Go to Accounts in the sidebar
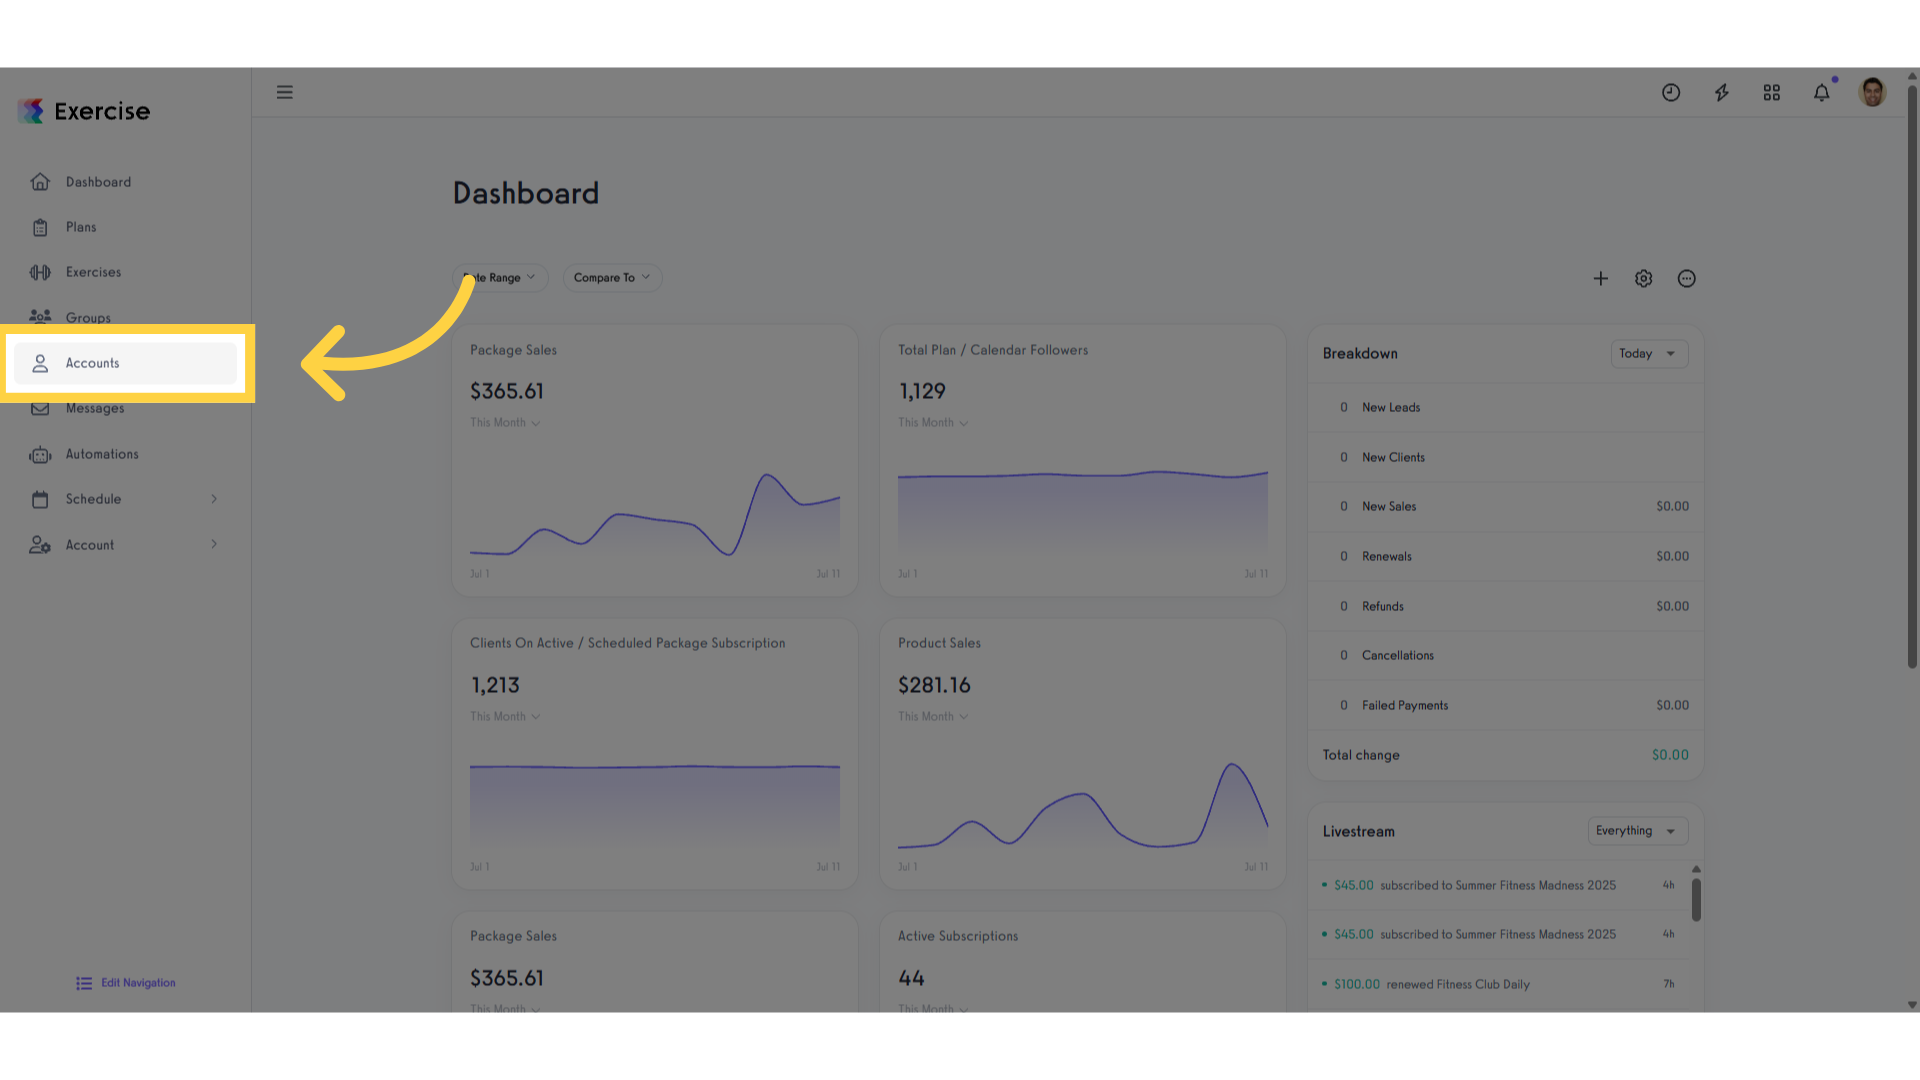The width and height of the screenshot is (1920, 1080). pos(125,363)
